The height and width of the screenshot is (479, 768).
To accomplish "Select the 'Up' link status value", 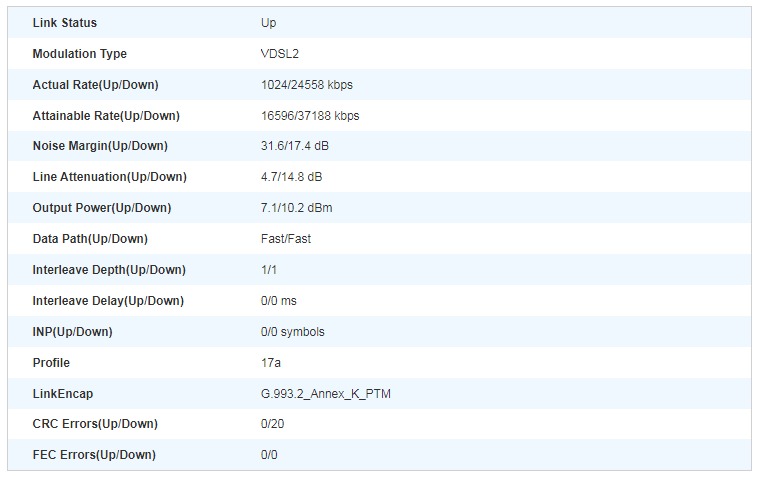I will click(x=268, y=24).
